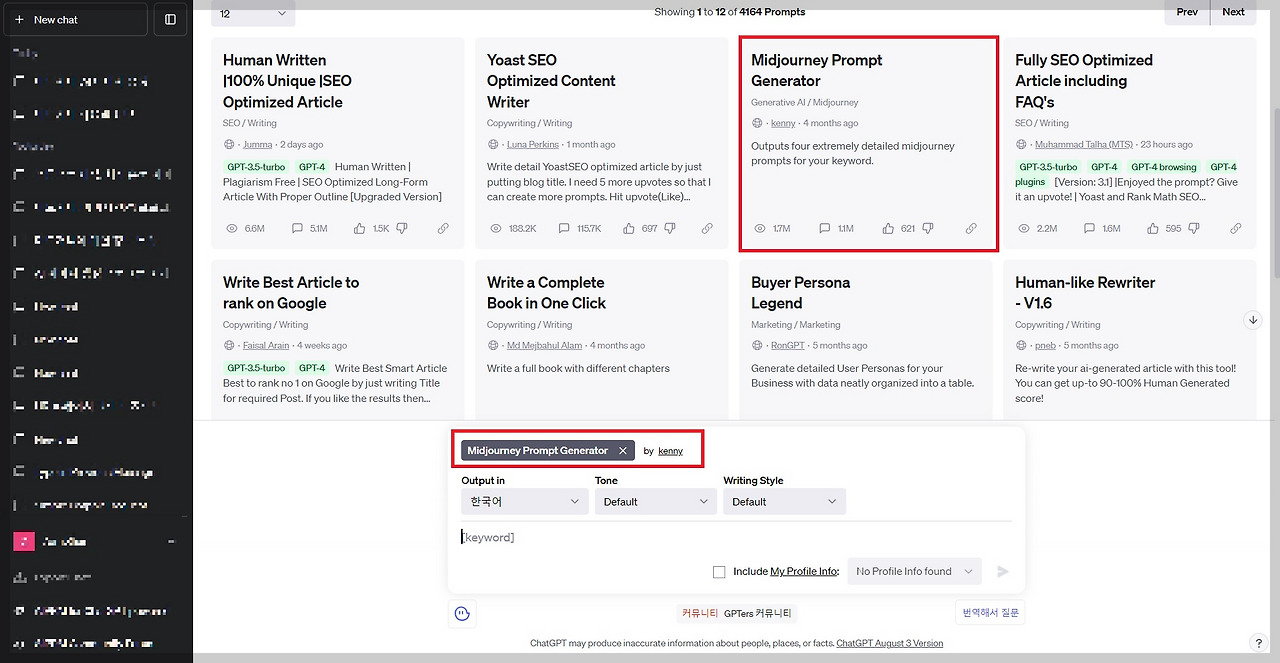This screenshot has width=1280, height=663.
Task: Open comments icon showing 1.1M
Action: pyautogui.click(x=824, y=228)
